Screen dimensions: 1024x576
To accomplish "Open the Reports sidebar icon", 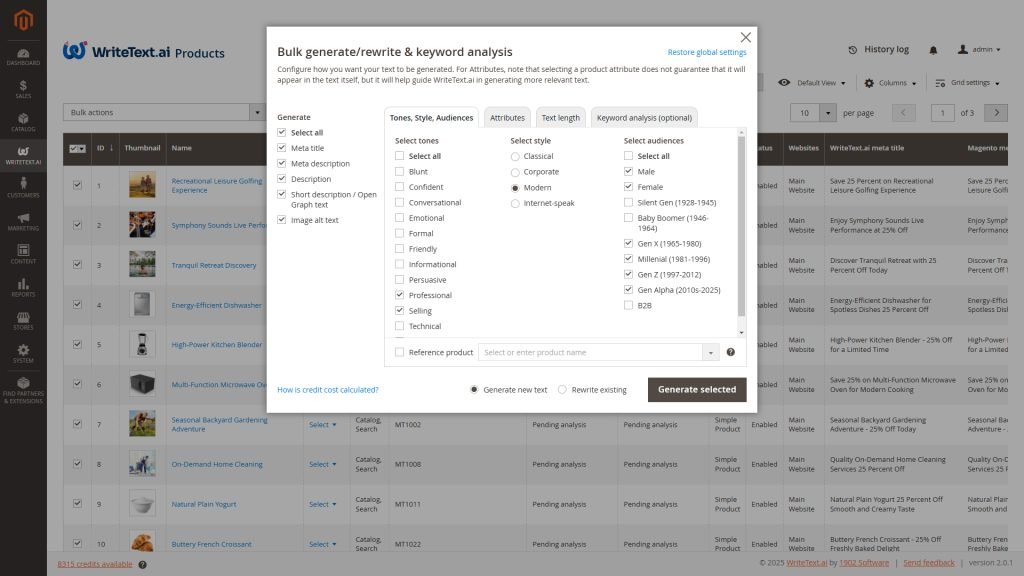I will coord(23,288).
